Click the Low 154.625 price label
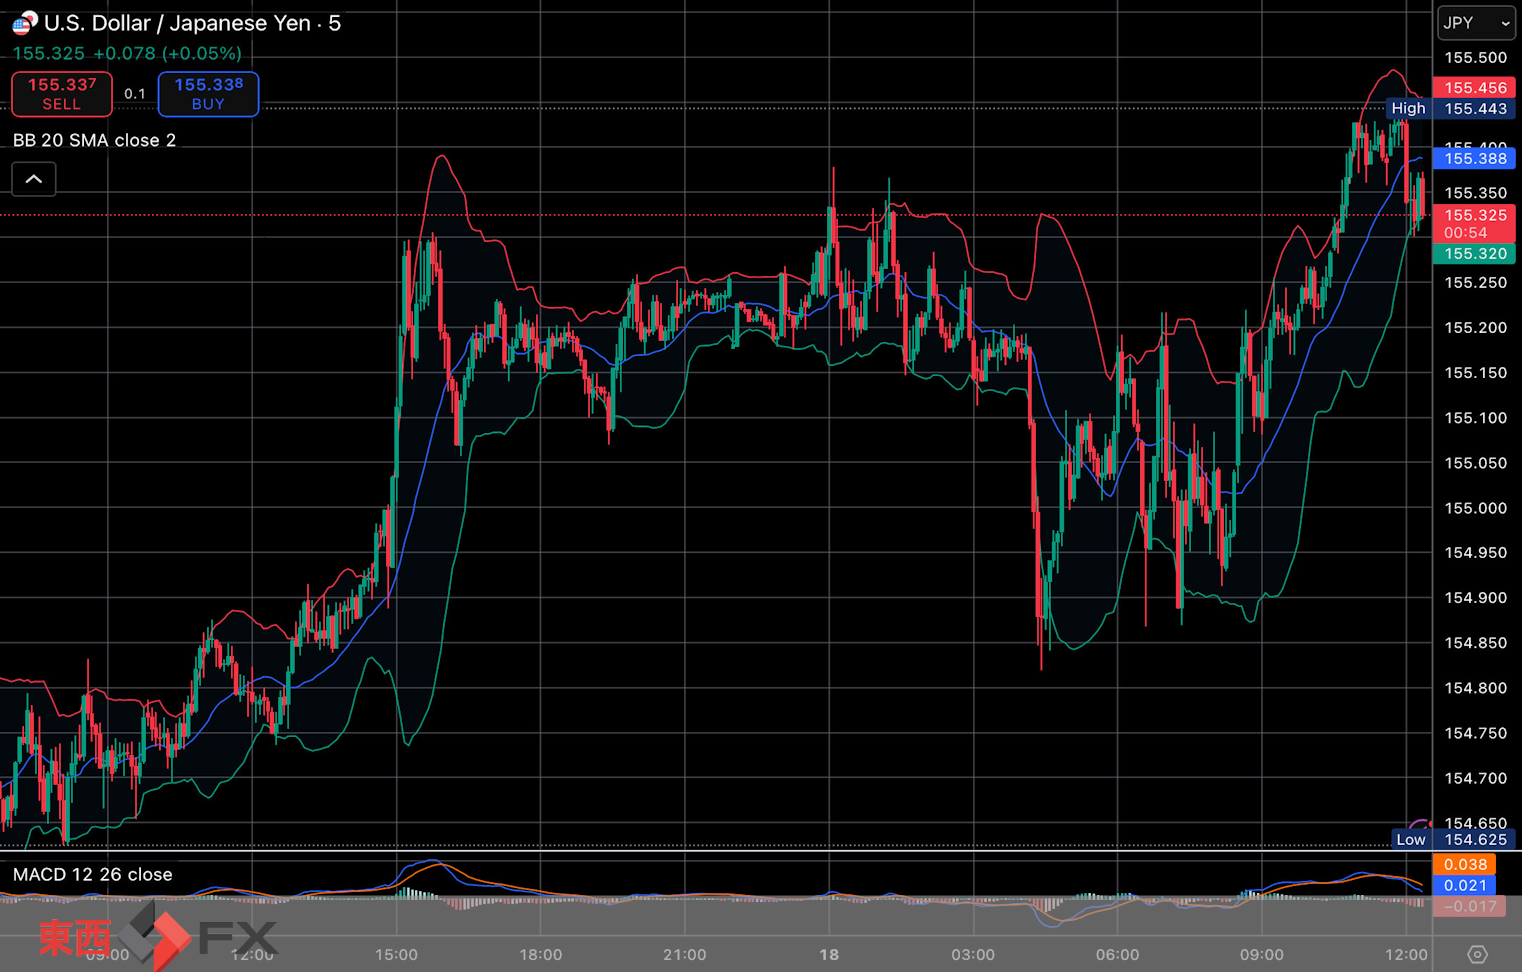The image size is (1522, 972). pyautogui.click(x=1454, y=839)
